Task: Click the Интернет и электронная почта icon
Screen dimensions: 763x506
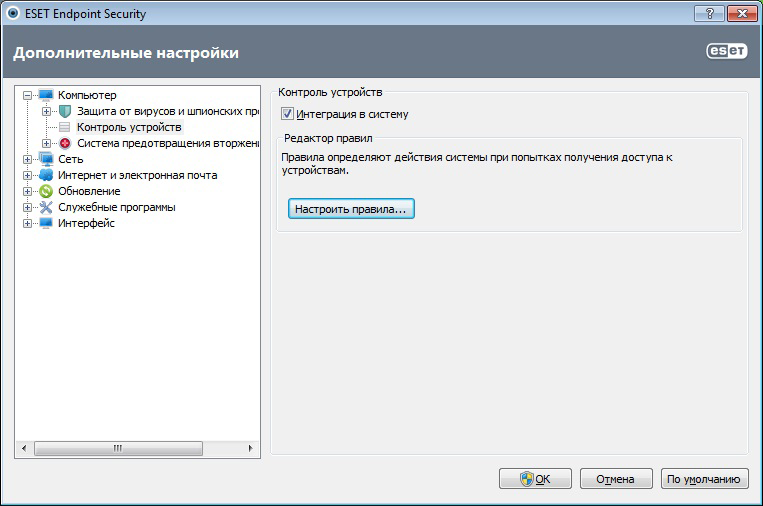Action: (46, 175)
